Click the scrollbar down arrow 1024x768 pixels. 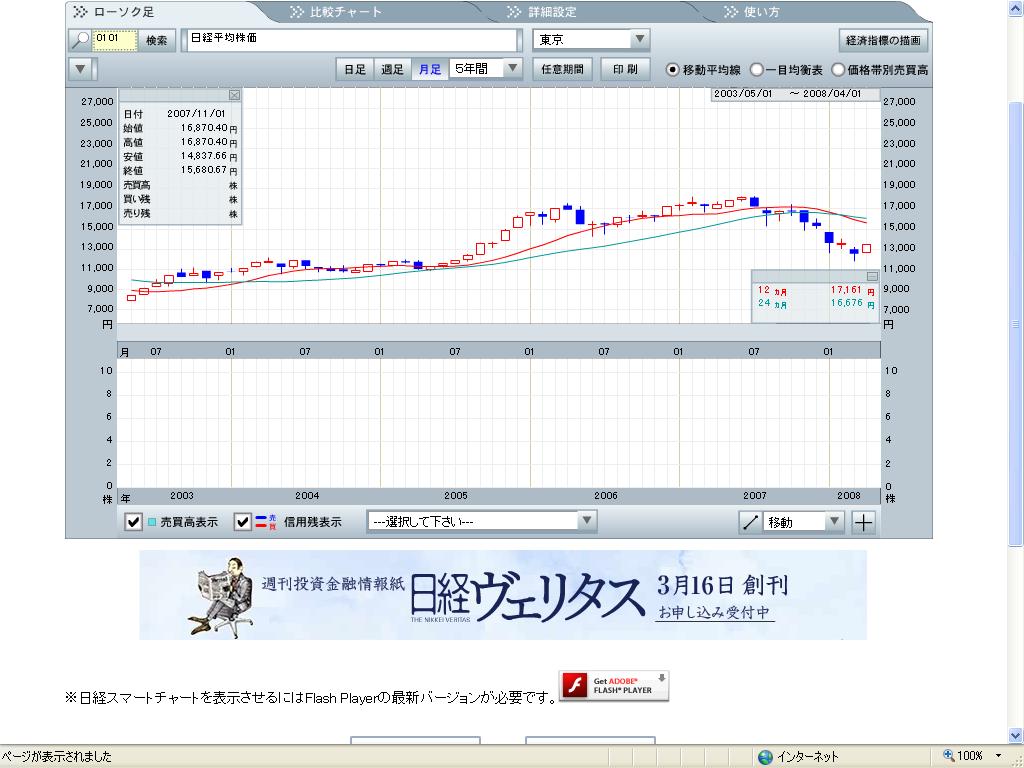click(1016, 735)
